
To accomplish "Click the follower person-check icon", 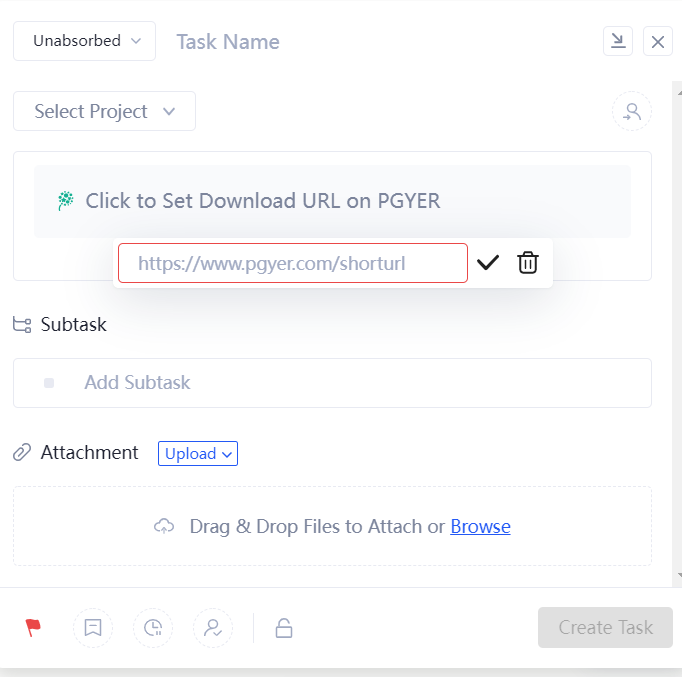I will [x=213, y=628].
